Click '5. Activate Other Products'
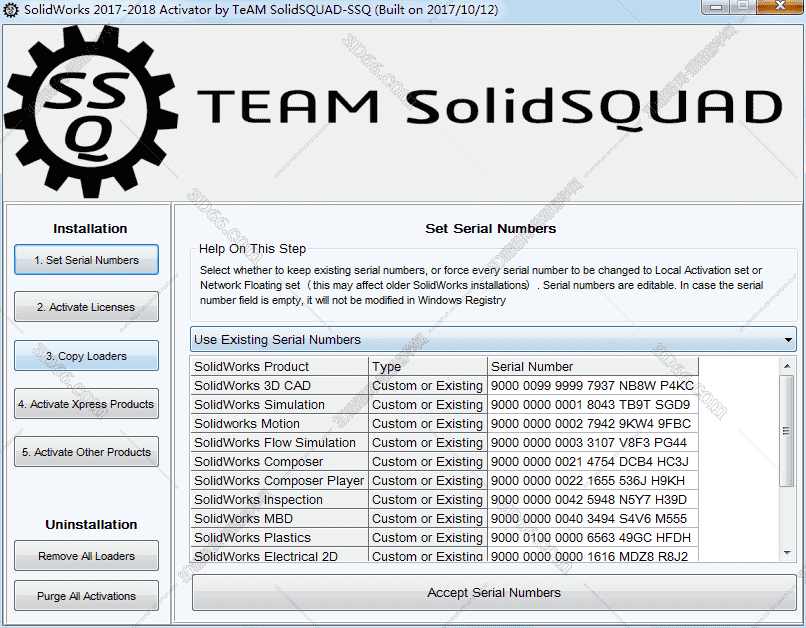The height and width of the screenshot is (628, 806). click(86, 452)
